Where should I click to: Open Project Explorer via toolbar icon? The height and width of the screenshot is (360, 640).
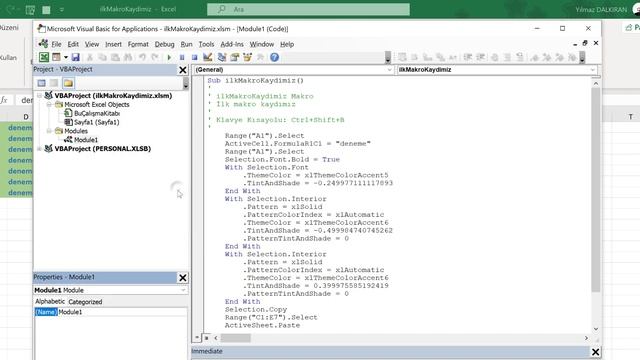coord(222,58)
